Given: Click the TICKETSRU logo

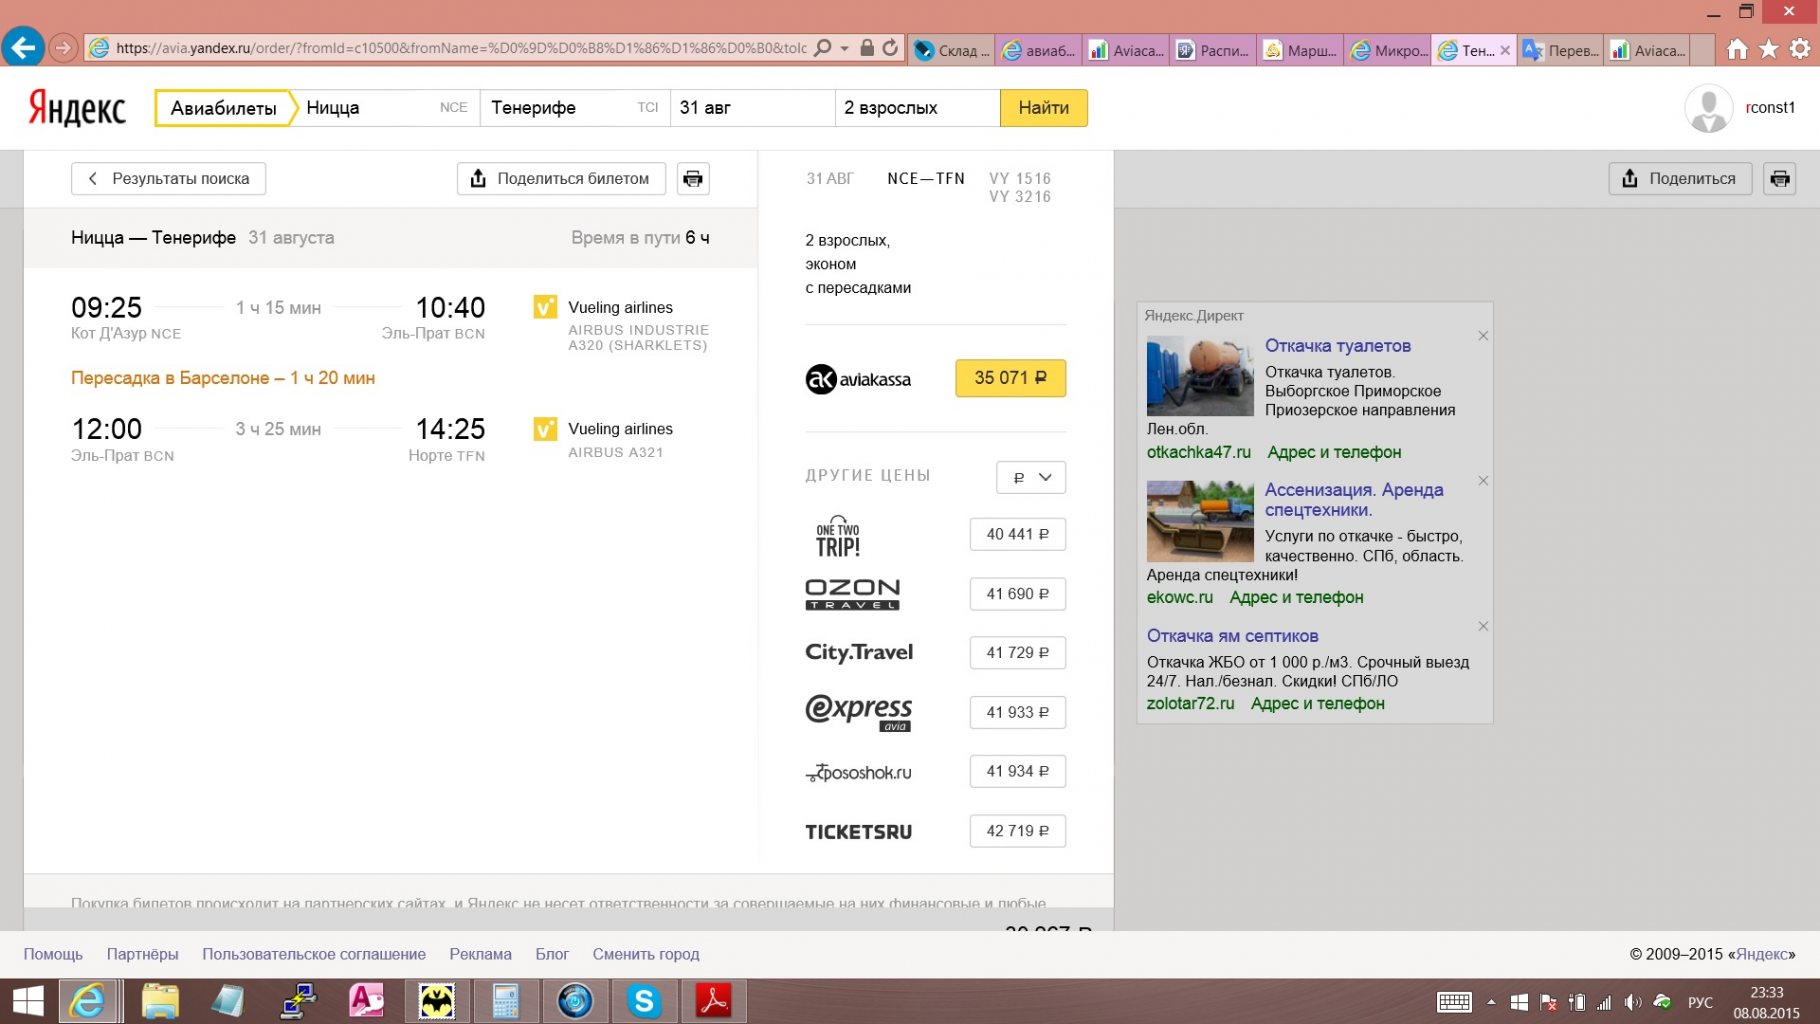Looking at the screenshot, I should pos(859,832).
